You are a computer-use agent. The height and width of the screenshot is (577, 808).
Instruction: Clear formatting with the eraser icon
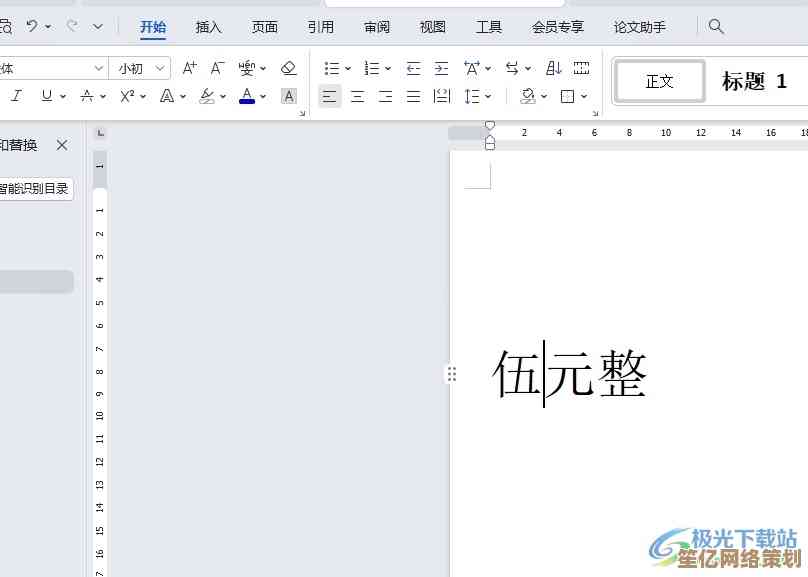(x=288, y=68)
